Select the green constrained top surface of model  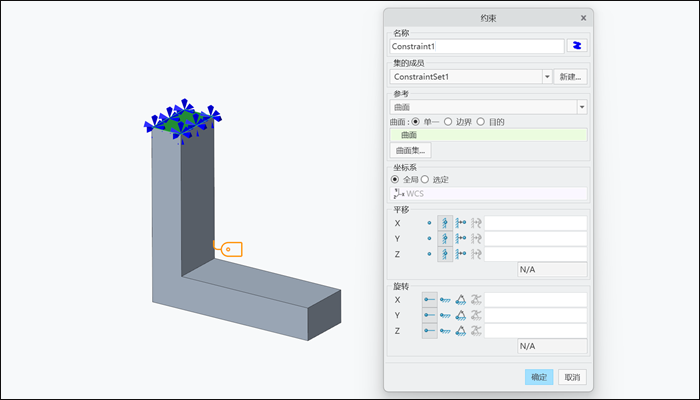click(x=183, y=121)
